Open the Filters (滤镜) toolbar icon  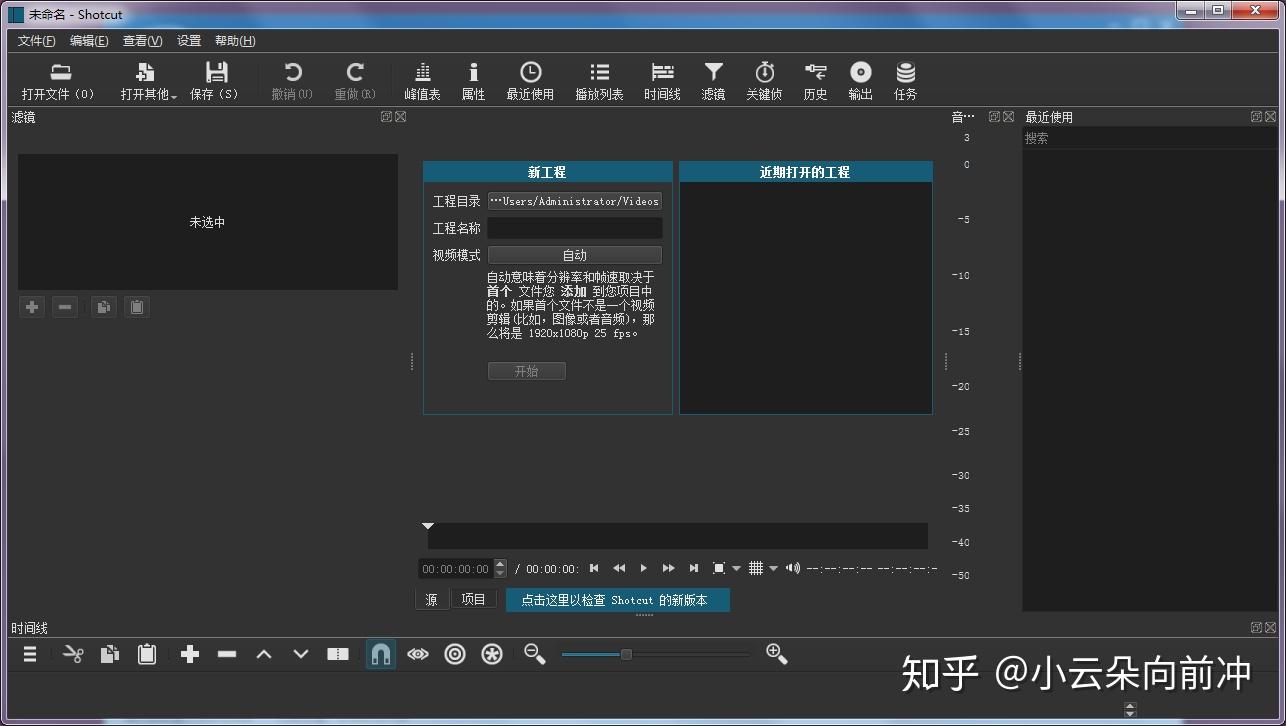coord(713,72)
